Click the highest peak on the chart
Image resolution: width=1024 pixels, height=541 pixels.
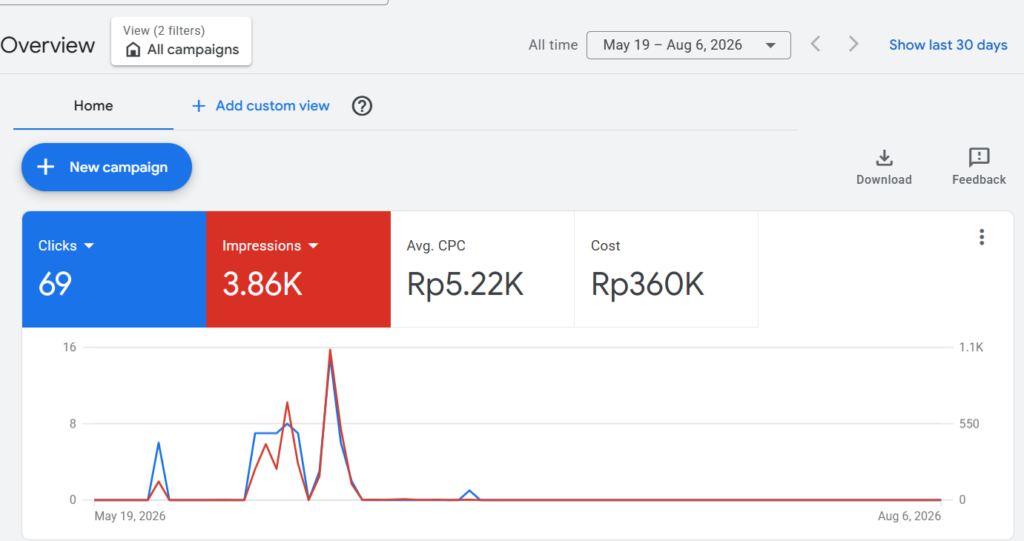pyautogui.click(x=330, y=350)
